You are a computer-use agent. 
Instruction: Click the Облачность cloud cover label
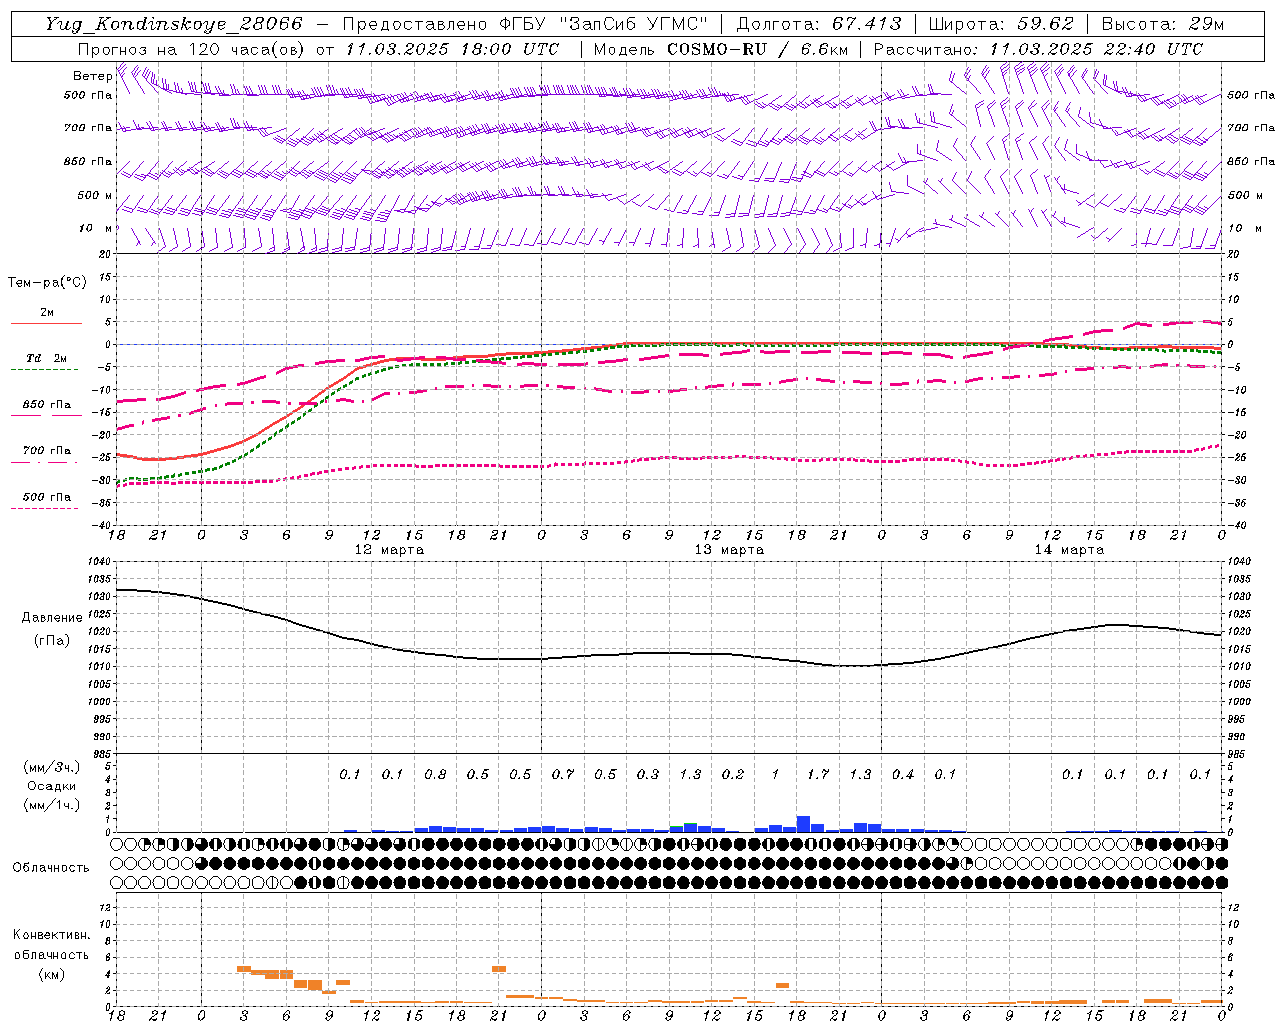point(51,868)
